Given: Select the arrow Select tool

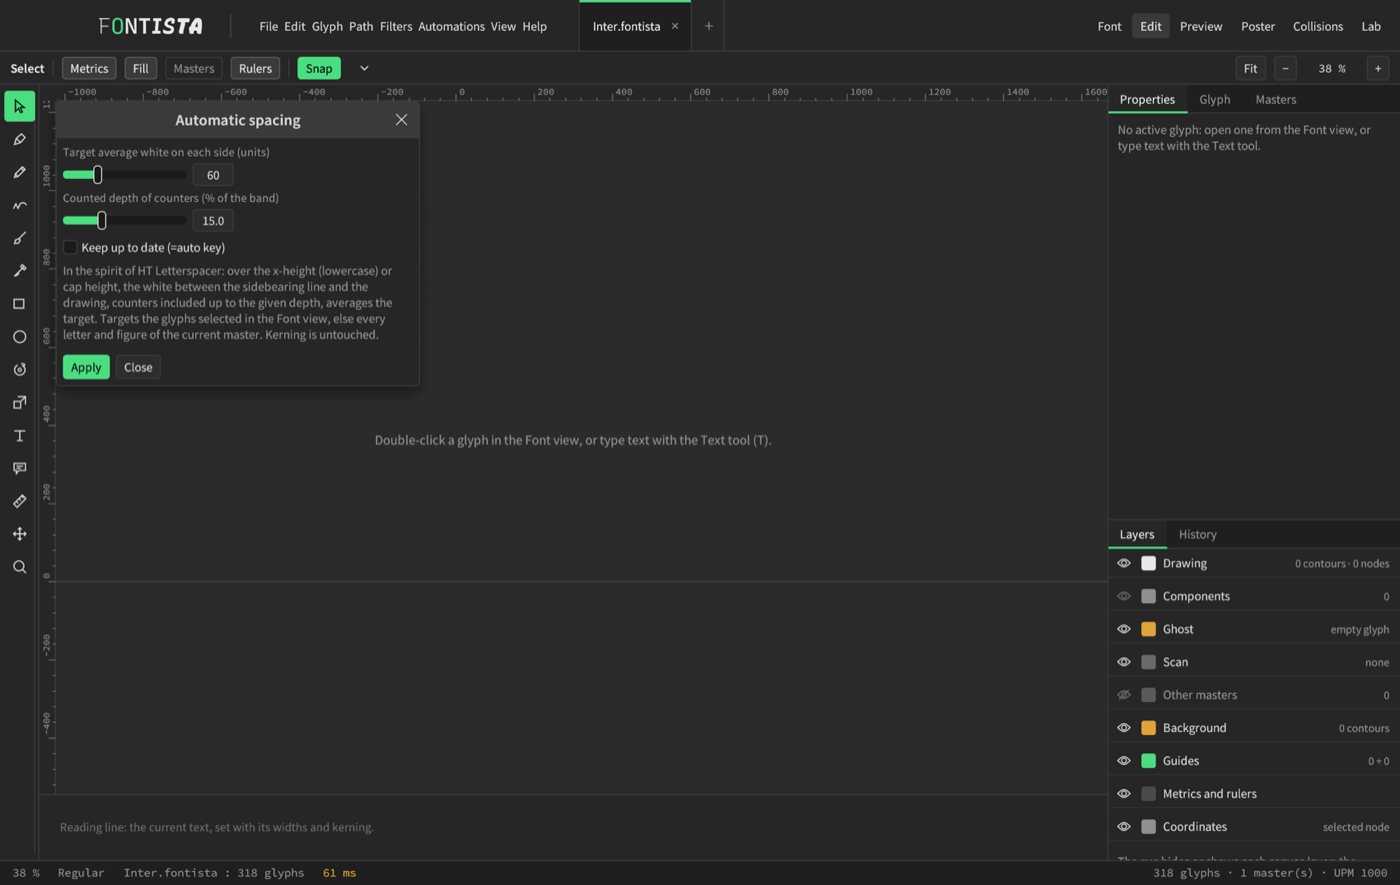Looking at the screenshot, I should tap(19, 106).
